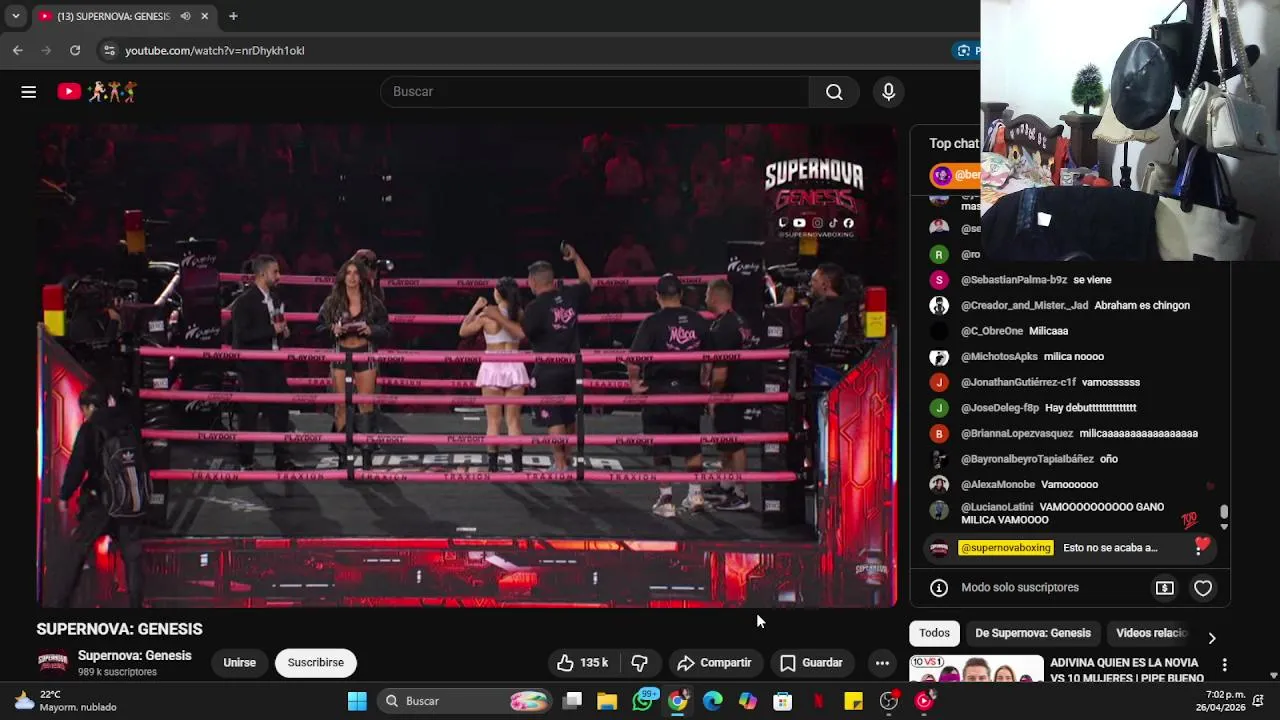This screenshot has width=1280, height=720.
Task: Dislike the video with thumbs-down
Action: click(x=640, y=663)
